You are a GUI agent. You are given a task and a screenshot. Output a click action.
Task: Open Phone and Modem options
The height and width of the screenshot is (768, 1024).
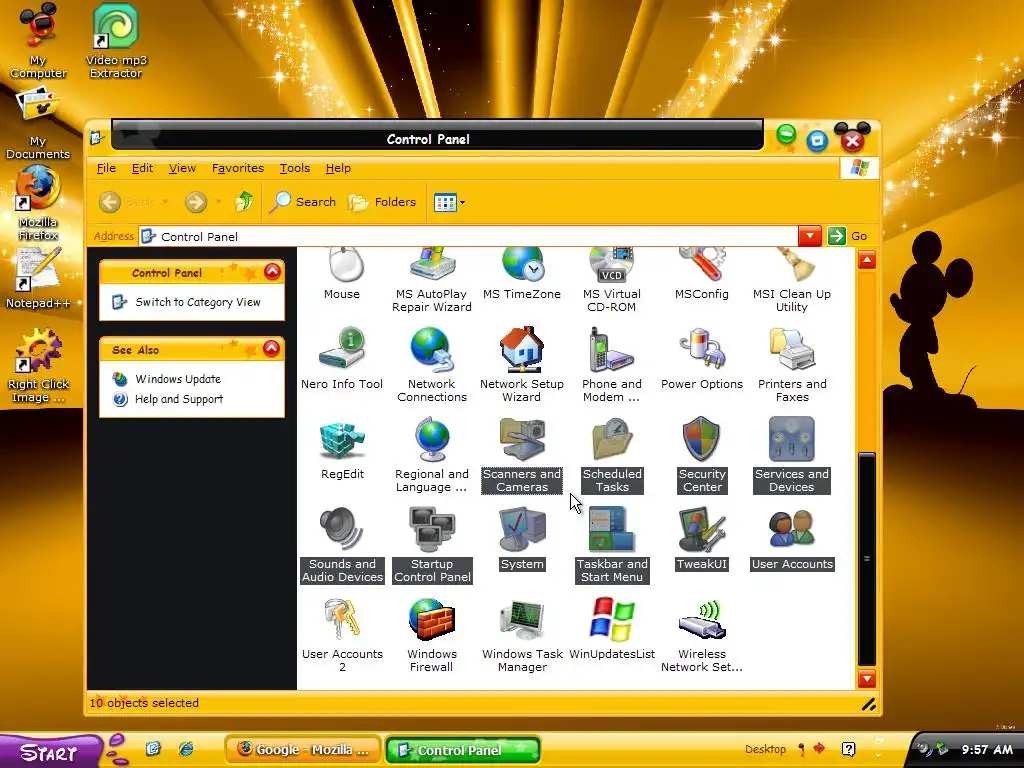612,364
